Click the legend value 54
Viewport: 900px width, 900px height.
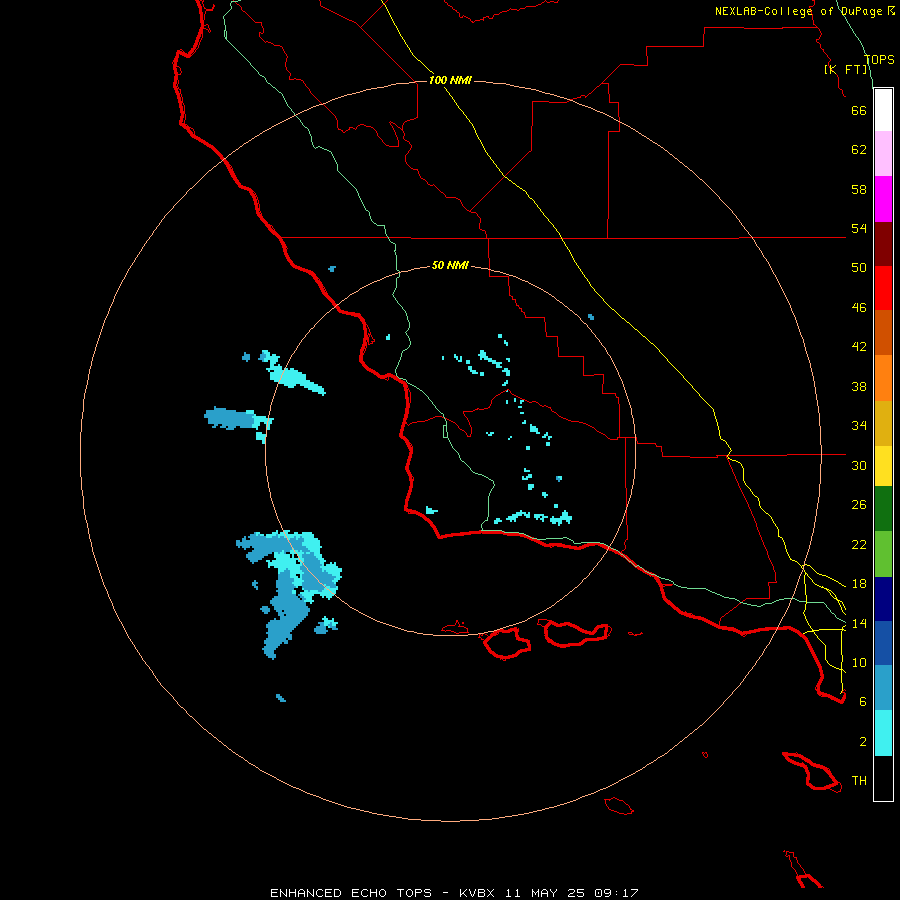[x=859, y=228]
